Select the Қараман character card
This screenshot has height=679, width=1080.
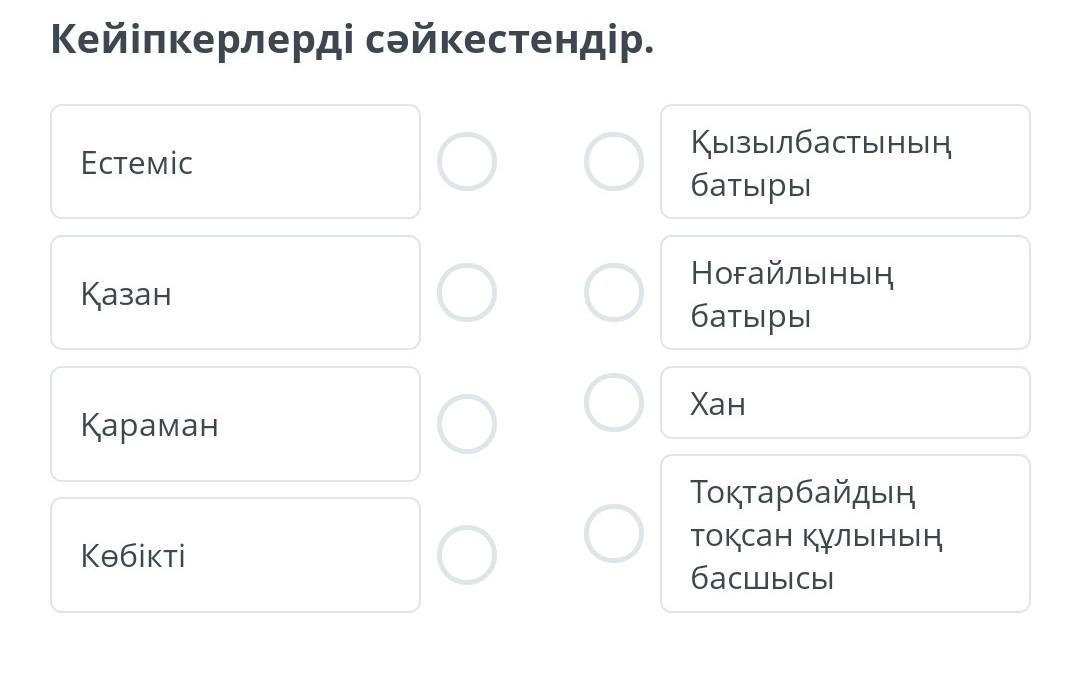pyautogui.click(x=235, y=424)
